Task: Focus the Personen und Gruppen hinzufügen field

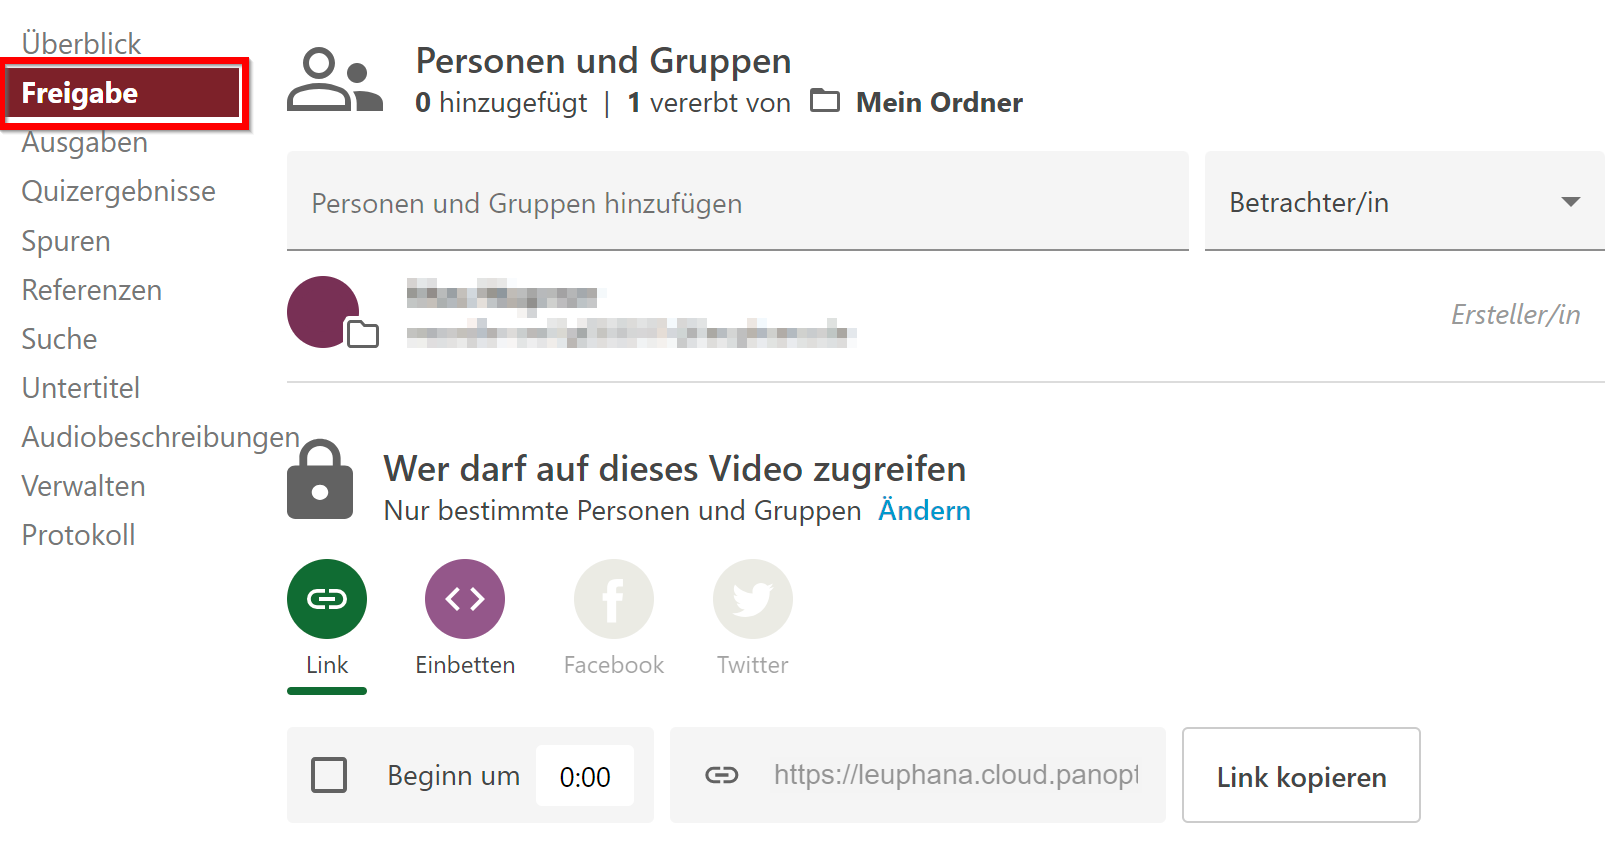Action: 737,203
